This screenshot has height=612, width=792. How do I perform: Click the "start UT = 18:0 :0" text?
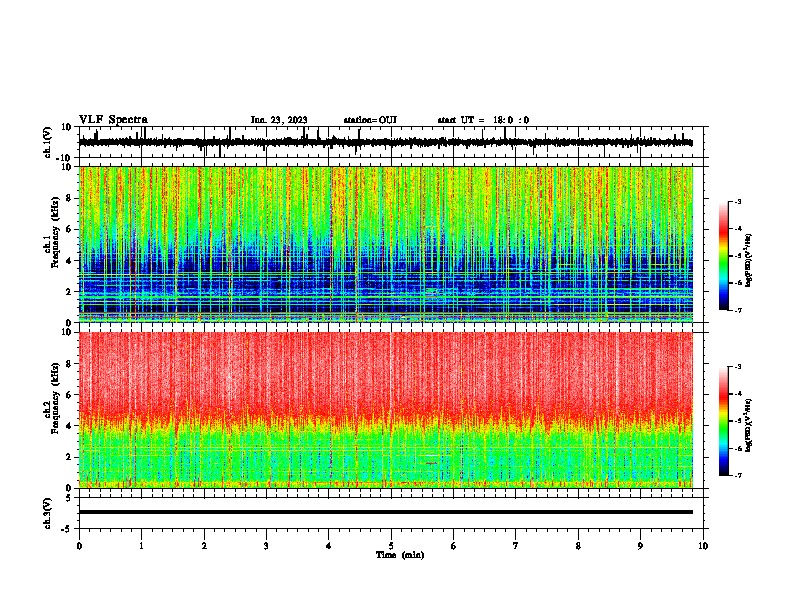point(483,120)
